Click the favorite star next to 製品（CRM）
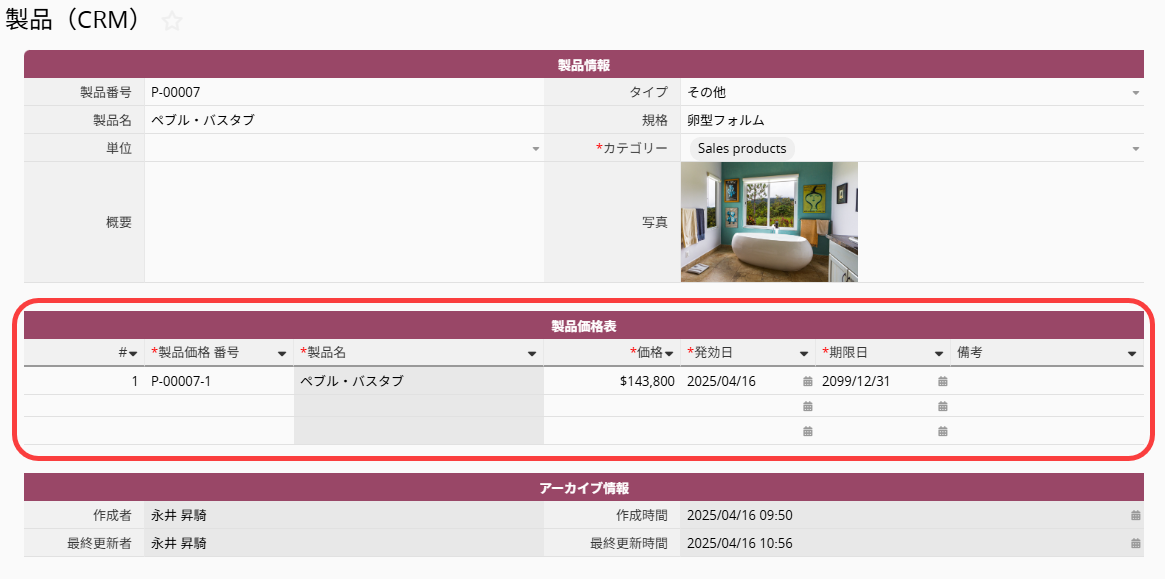The image size is (1165, 579). [172, 21]
